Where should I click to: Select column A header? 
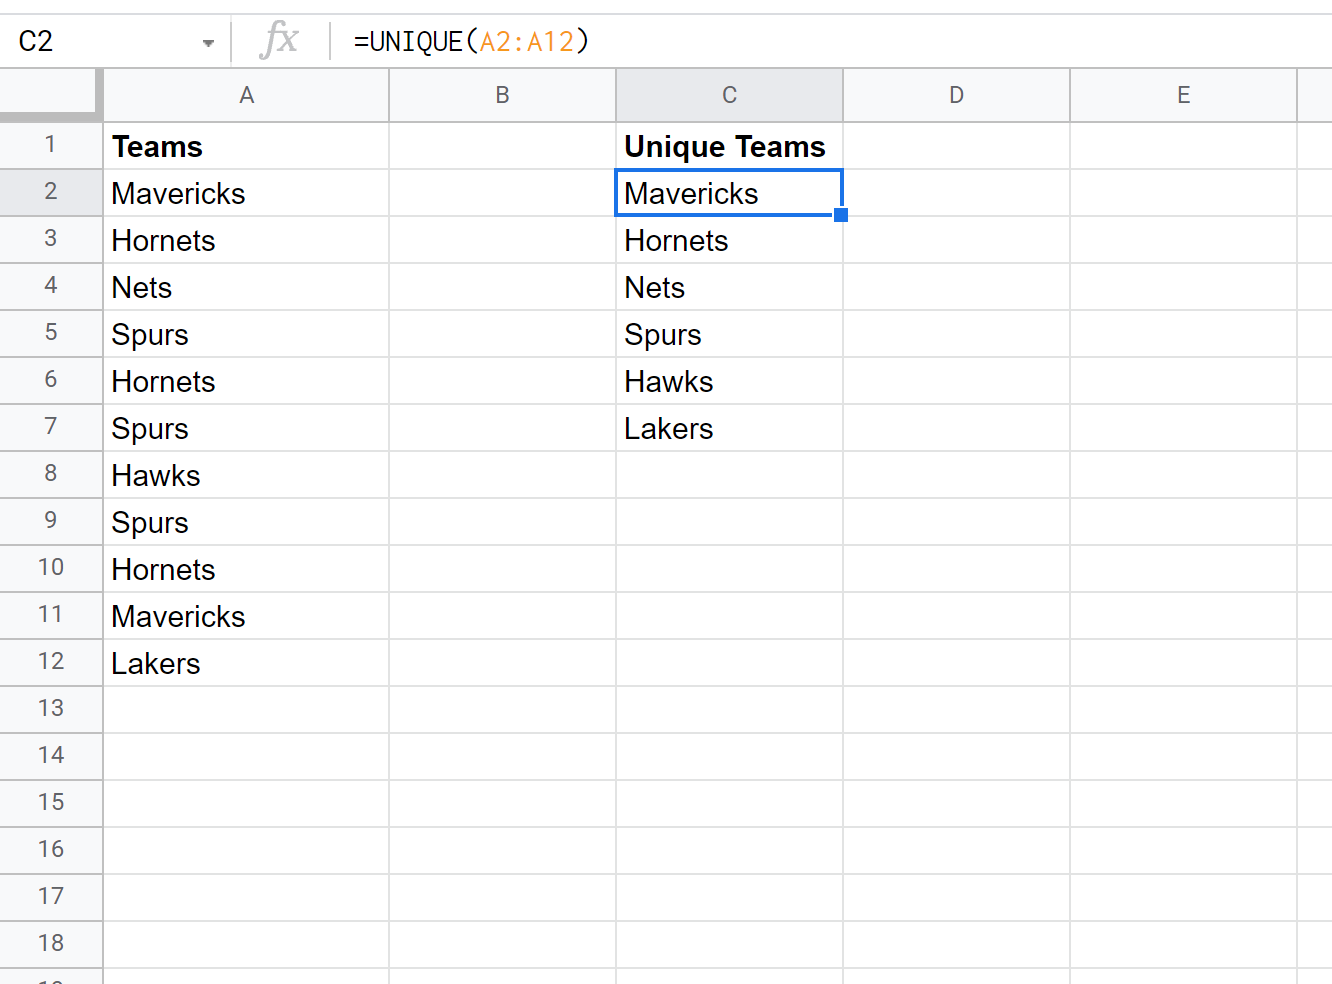tap(246, 96)
